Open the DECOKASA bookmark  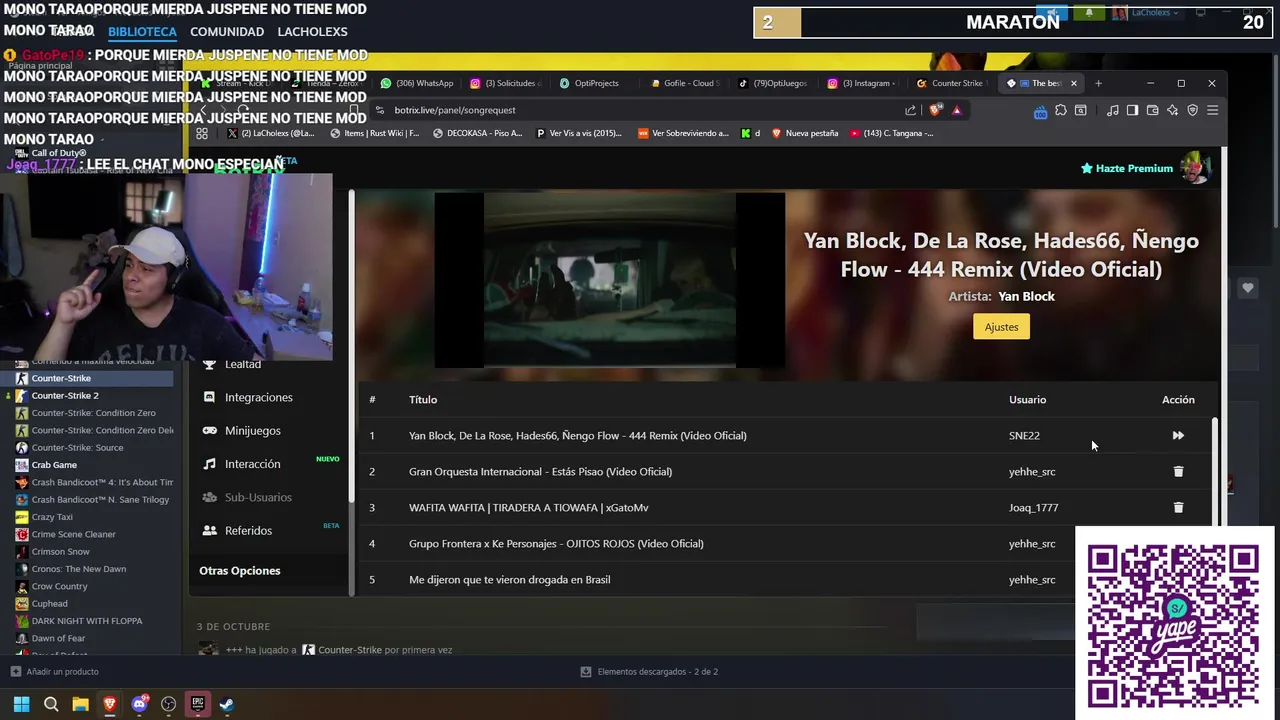point(478,133)
